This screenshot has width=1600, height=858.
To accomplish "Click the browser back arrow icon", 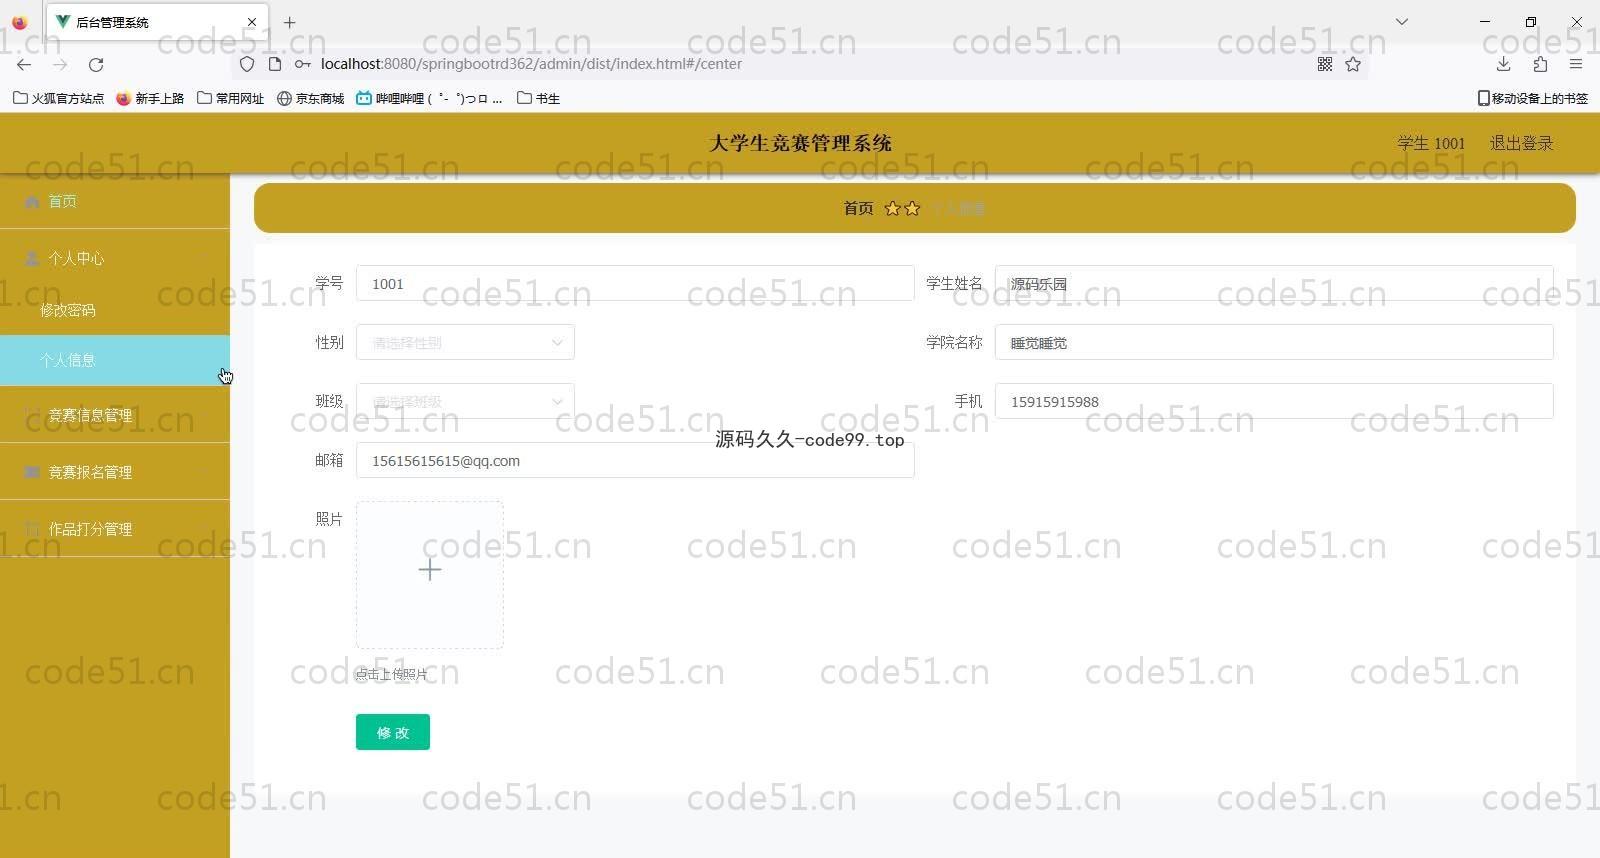I will click(24, 64).
